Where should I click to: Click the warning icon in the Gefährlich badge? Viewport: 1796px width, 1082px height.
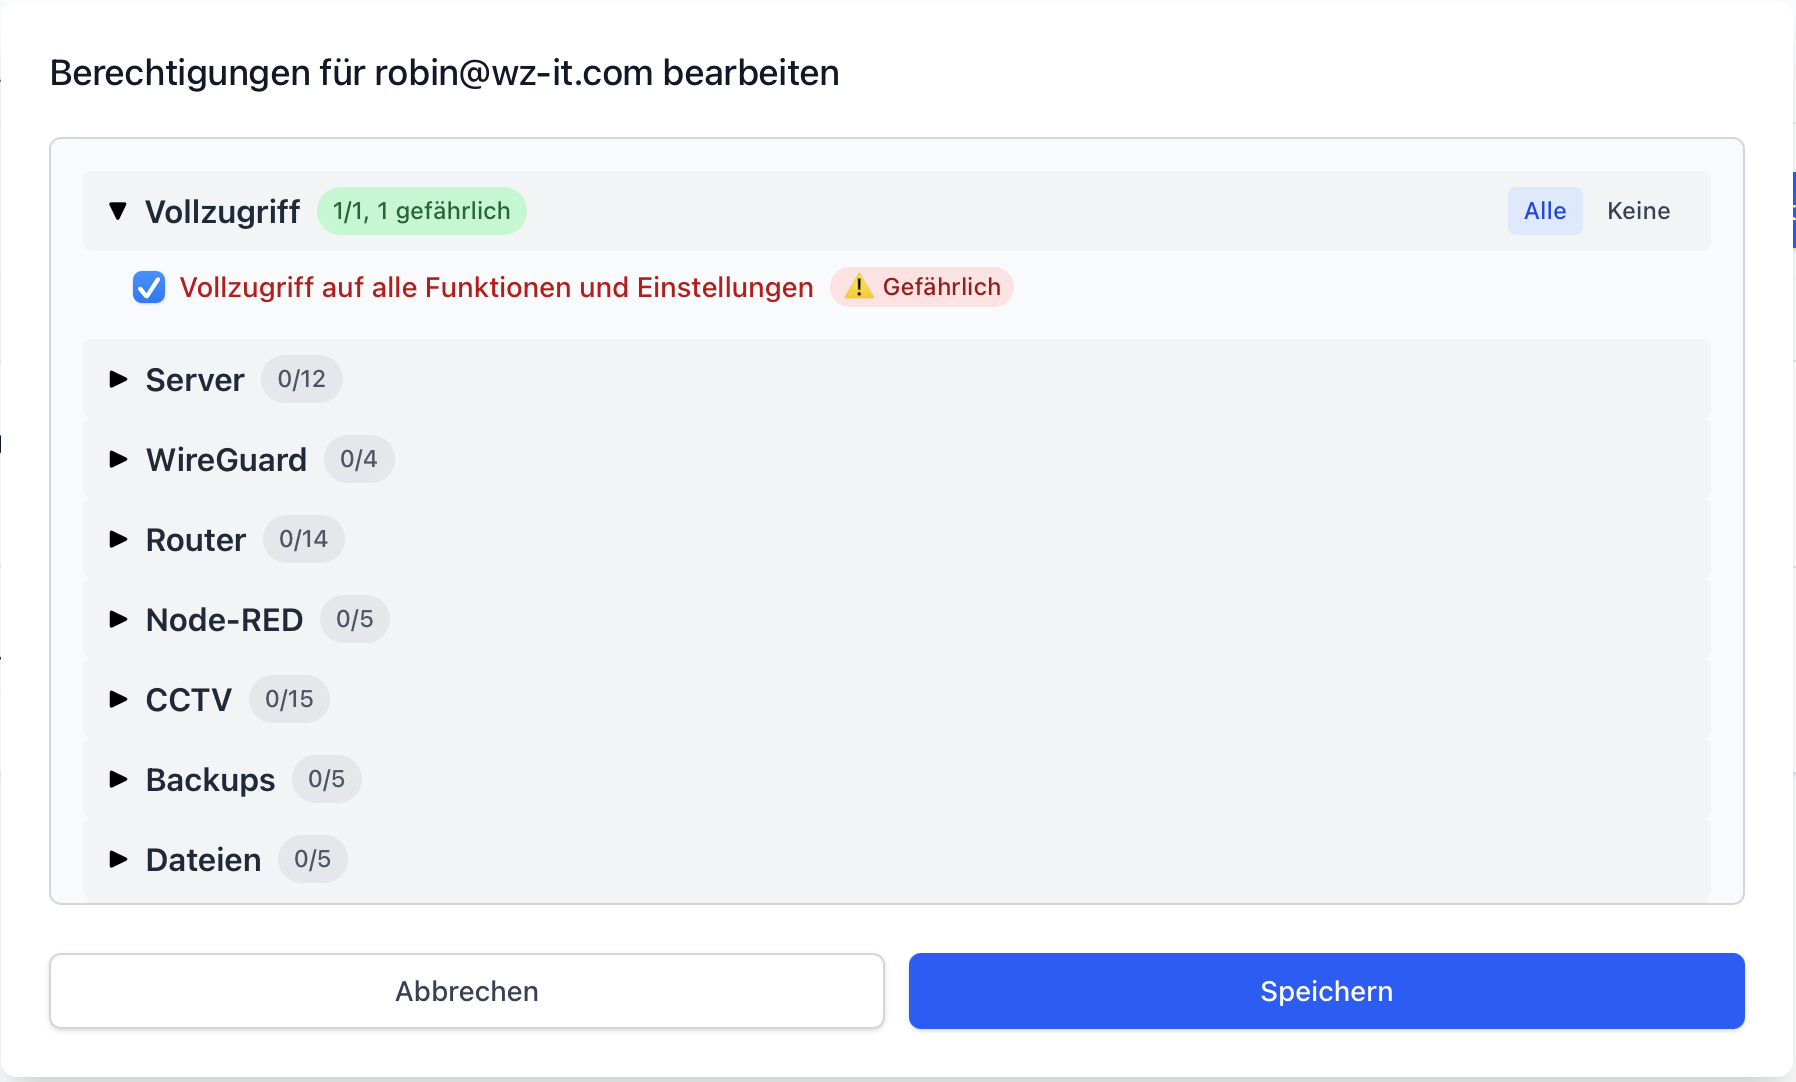coord(858,287)
